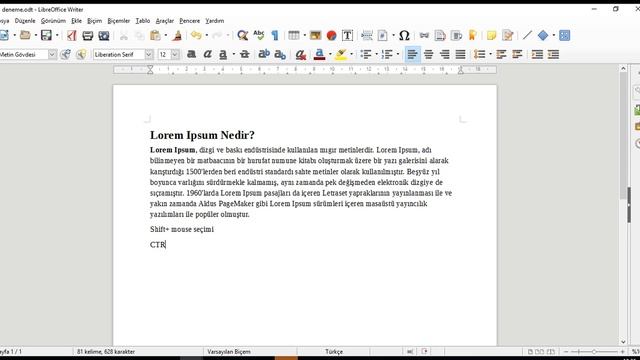Insert a special character with the Omega icon
This screenshot has height=360, width=640.
click(404, 36)
